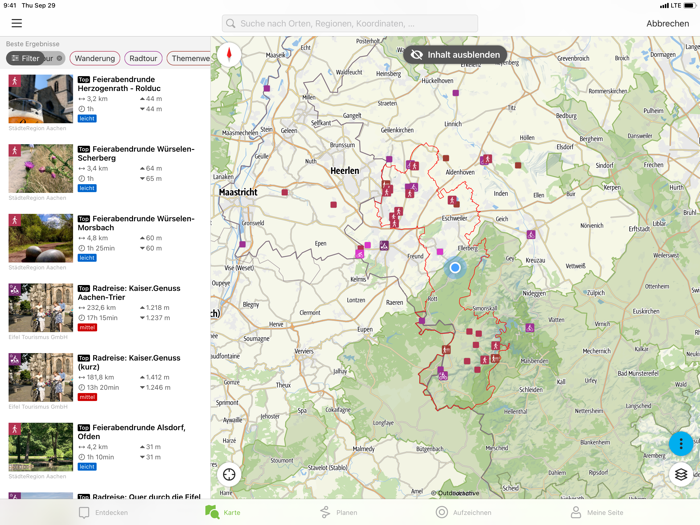
Task: Open Feierabendrunde Alsdorf, Ofden result
Action: [105, 451]
